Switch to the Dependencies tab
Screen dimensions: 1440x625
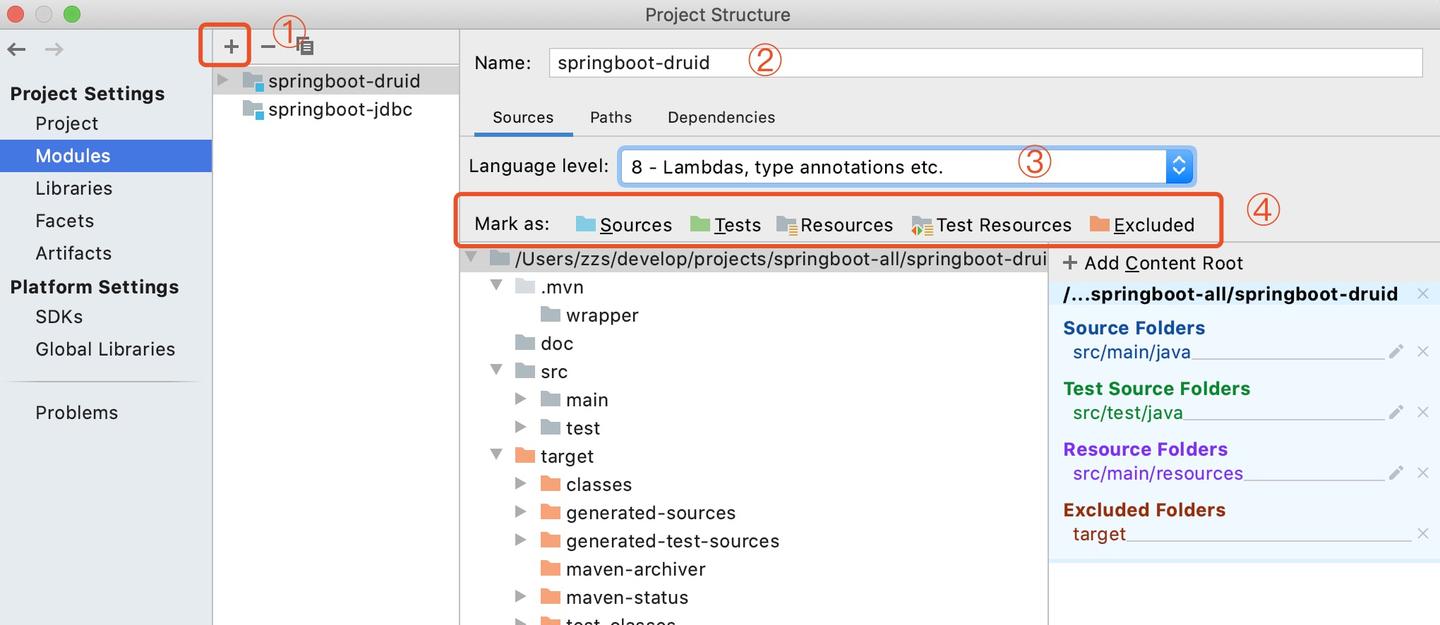pyautogui.click(x=721, y=117)
